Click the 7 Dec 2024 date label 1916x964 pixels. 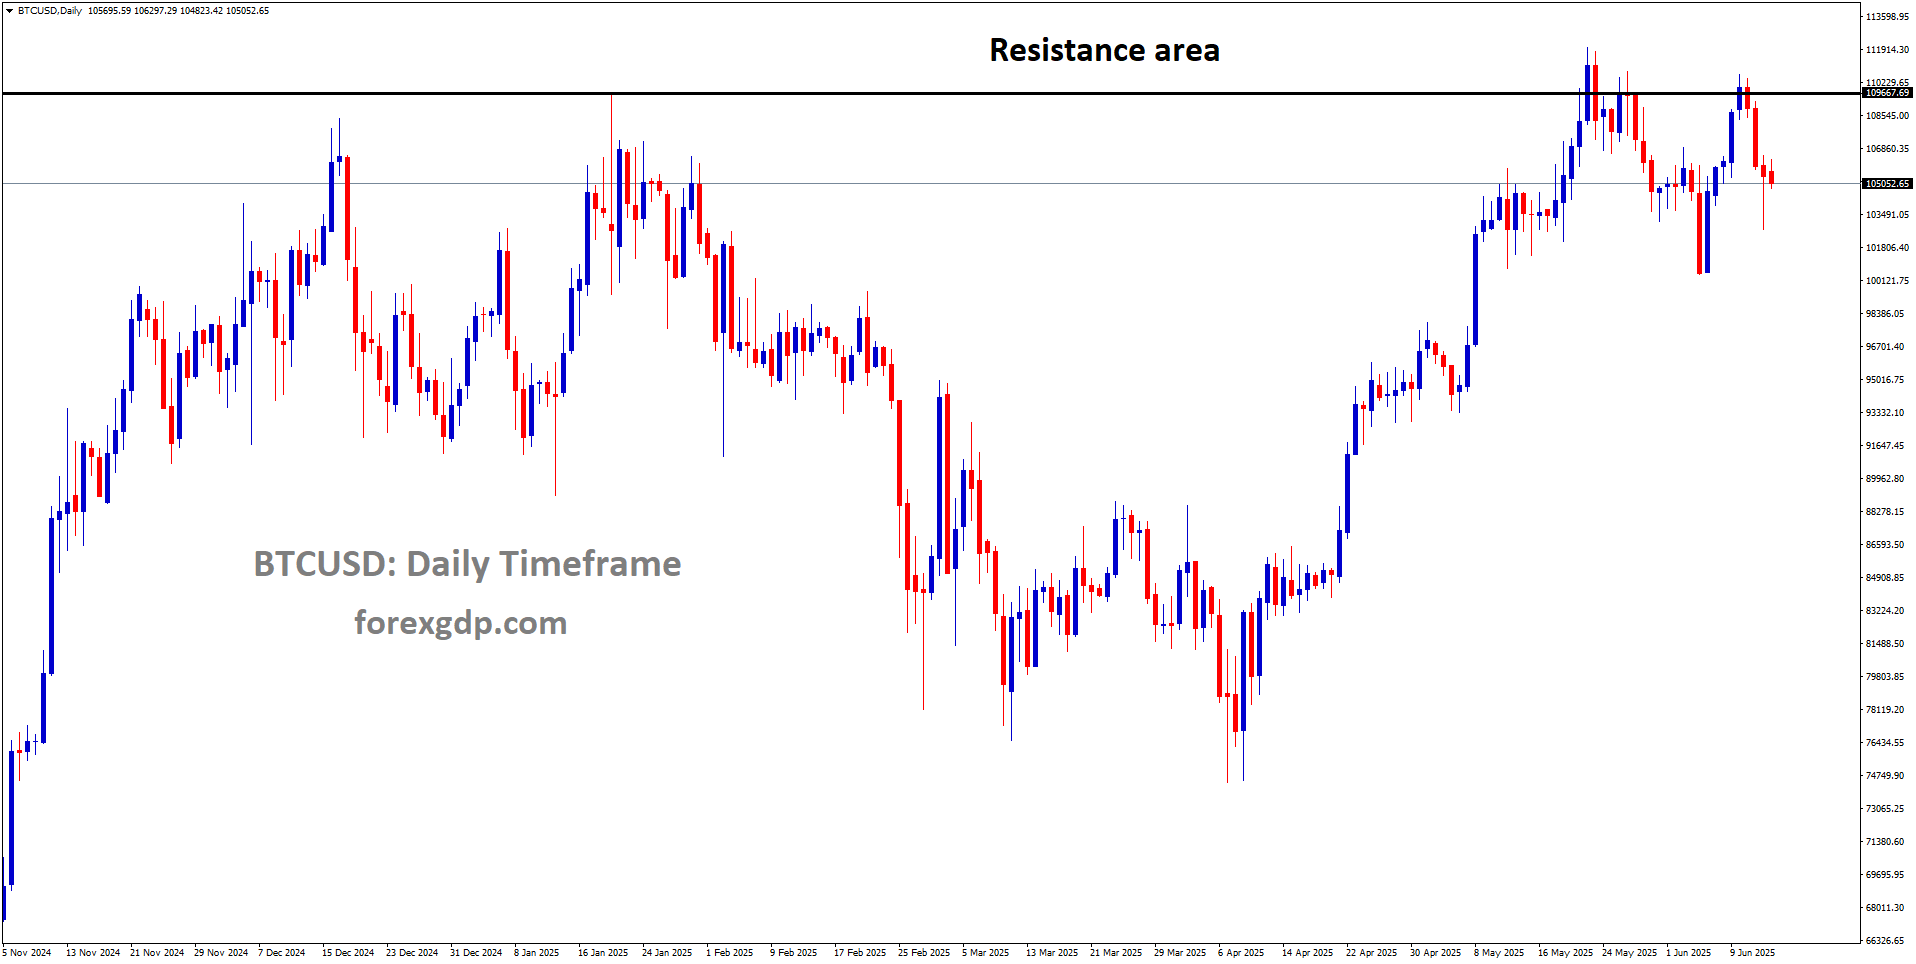click(282, 953)
